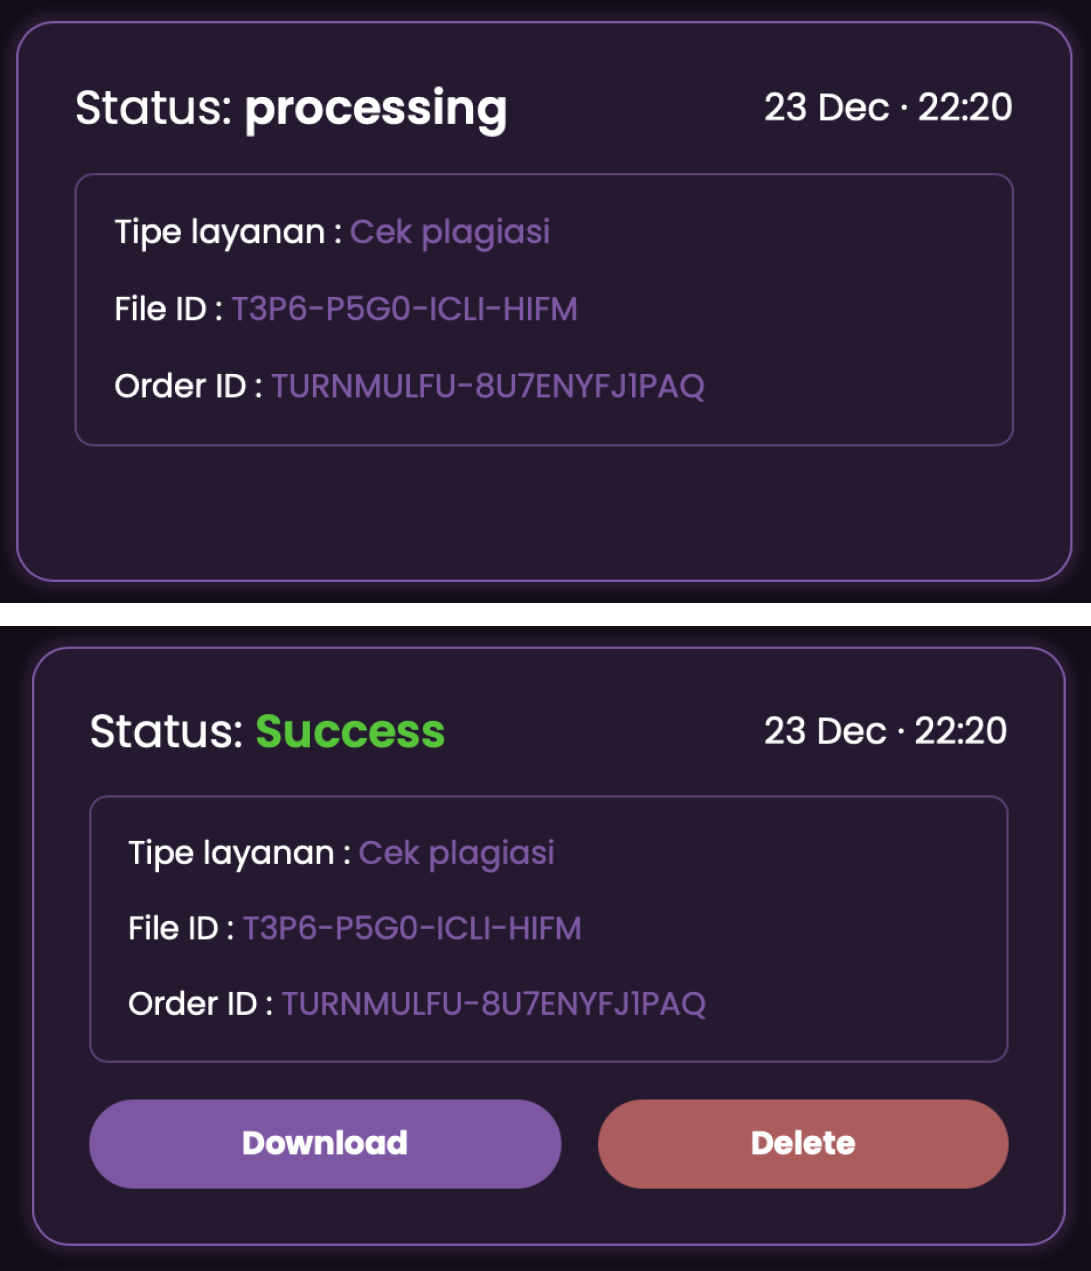This screenshot has height=1271, width=1091.
Task: Click the 'Status: processing' heading
Action: (x=291, y=109)
